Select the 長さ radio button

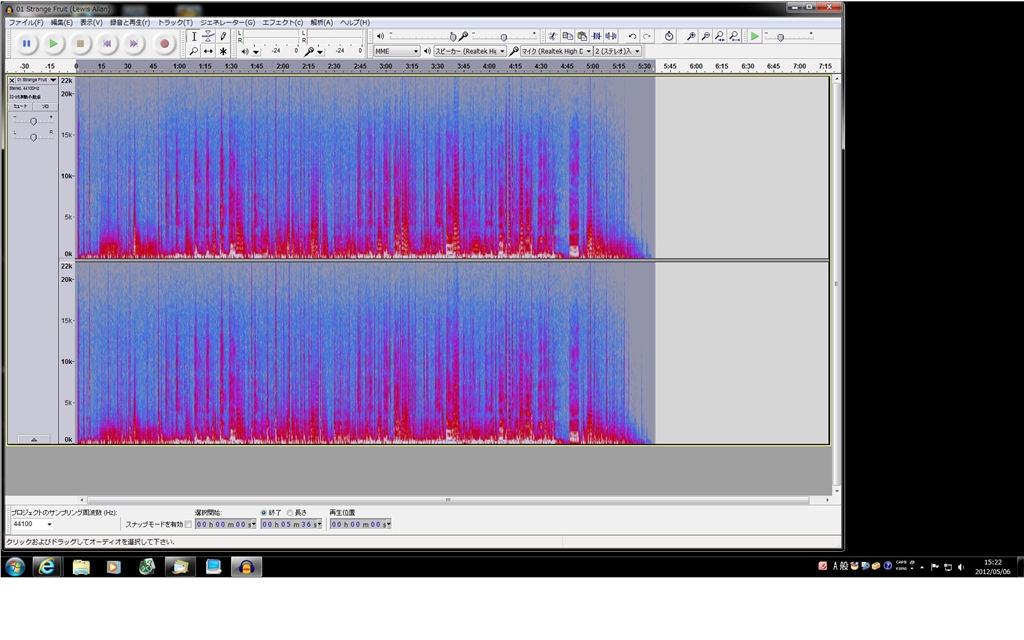pos(290,512)
